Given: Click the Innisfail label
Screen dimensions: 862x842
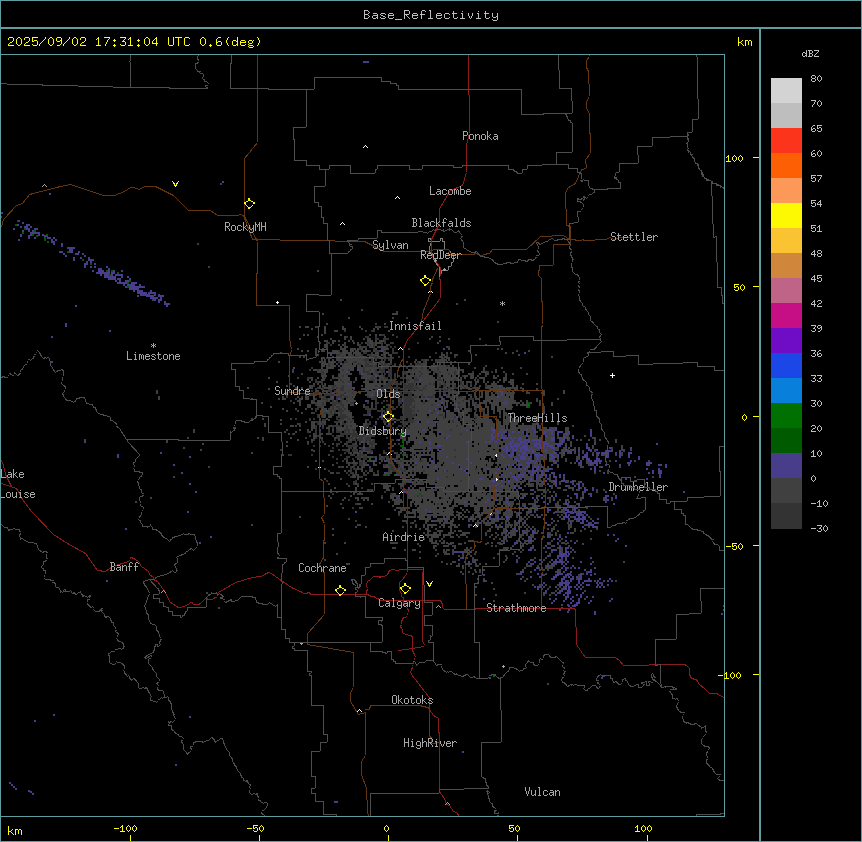Looking at the screenshot, I should 415,326.
